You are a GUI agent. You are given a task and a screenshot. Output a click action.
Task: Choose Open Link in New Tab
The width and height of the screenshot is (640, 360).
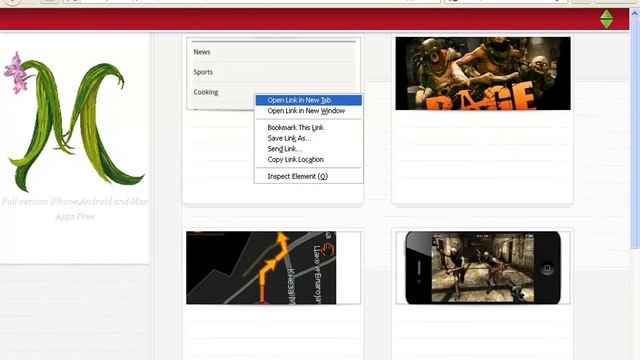click(x=309, y=100)
